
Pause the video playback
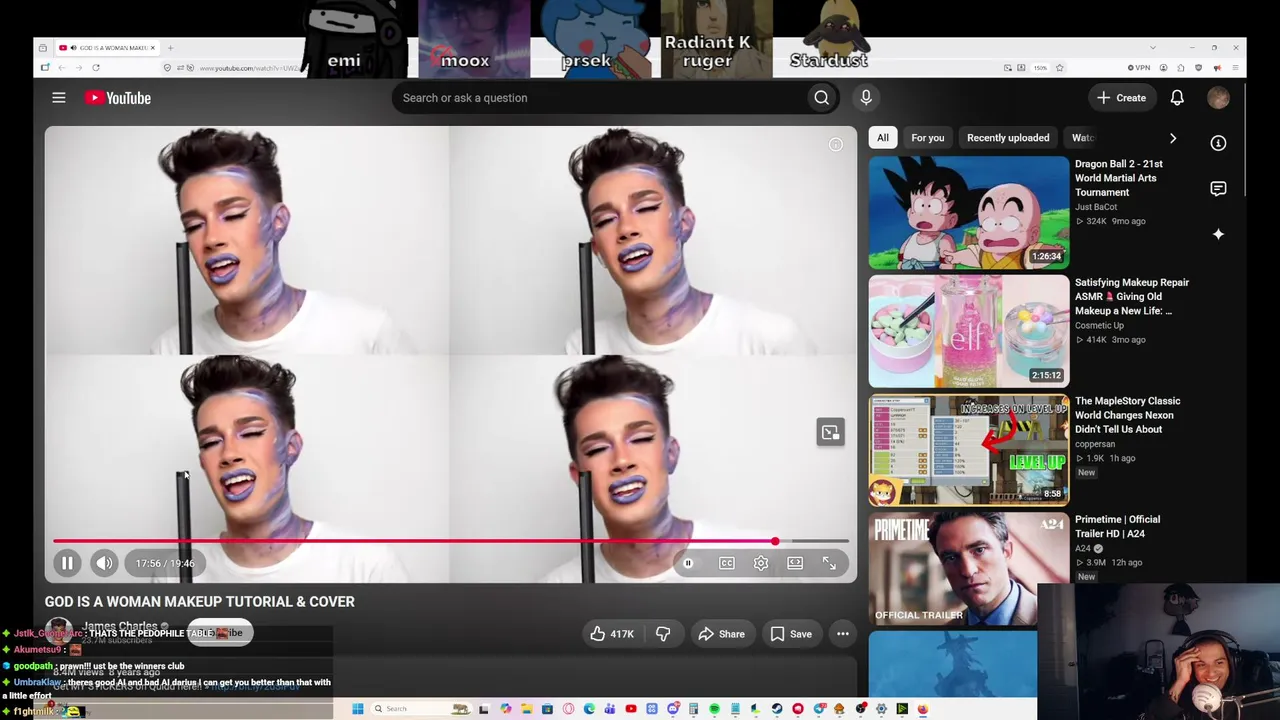coord(67,563)
